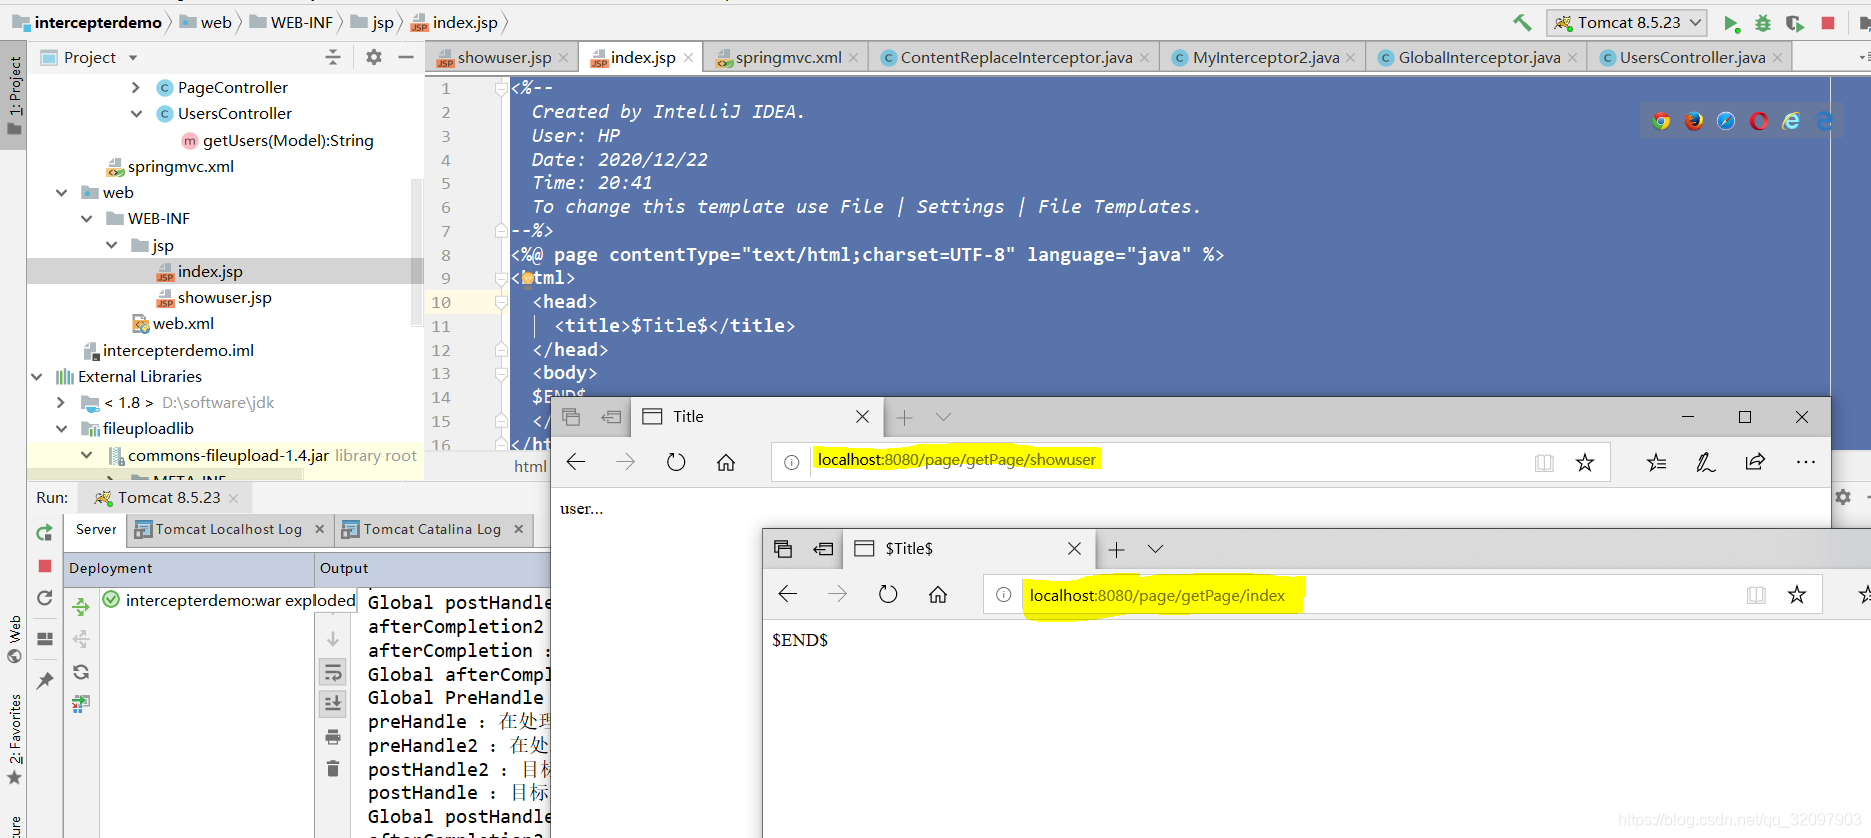Screen dimensions: 1871x838
Task: Open Tomcat Localhost Log tab
Action: 228,529
